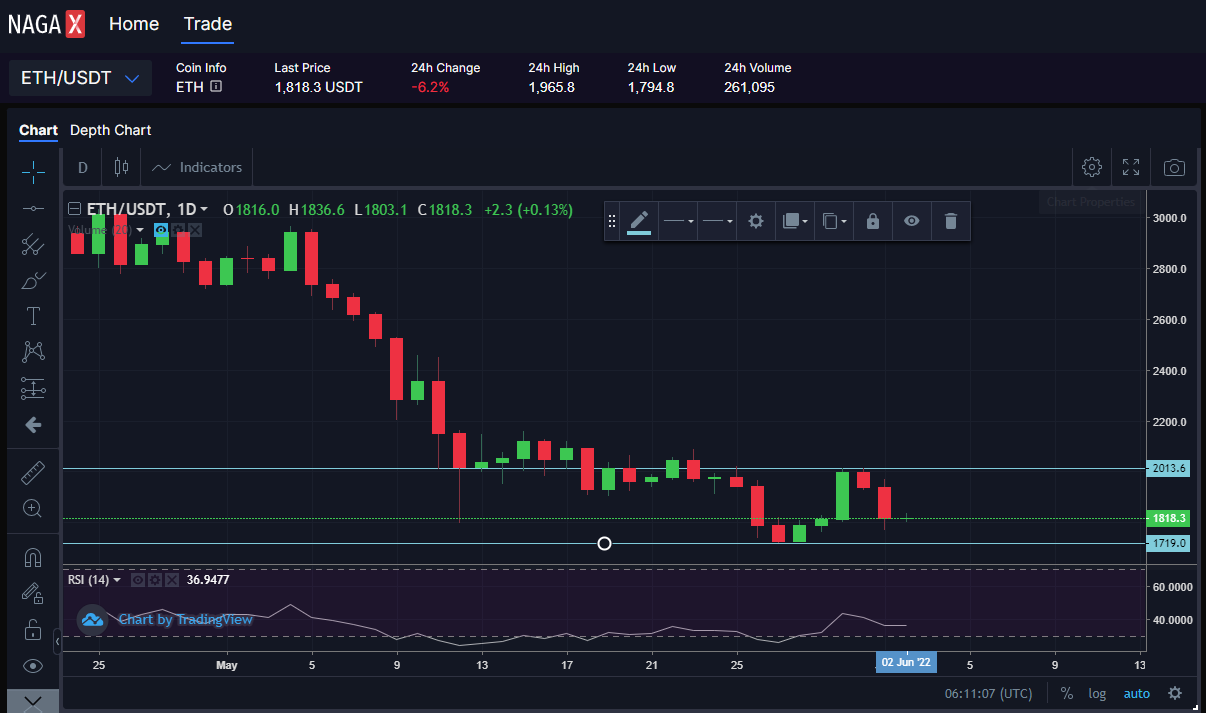
Task: Switch the chart to fullscreen mode
Action: coord(1131,167)
